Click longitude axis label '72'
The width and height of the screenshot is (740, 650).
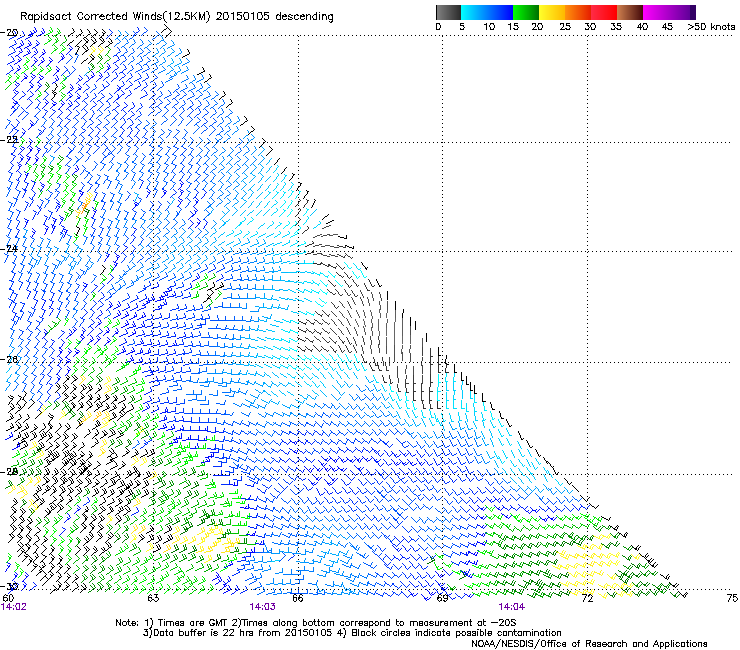click(587, 598)
